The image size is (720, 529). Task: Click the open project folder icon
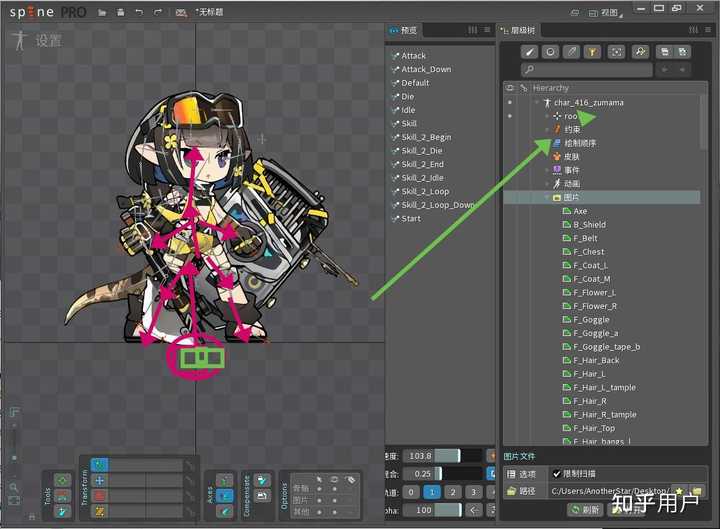pos(102,12)
